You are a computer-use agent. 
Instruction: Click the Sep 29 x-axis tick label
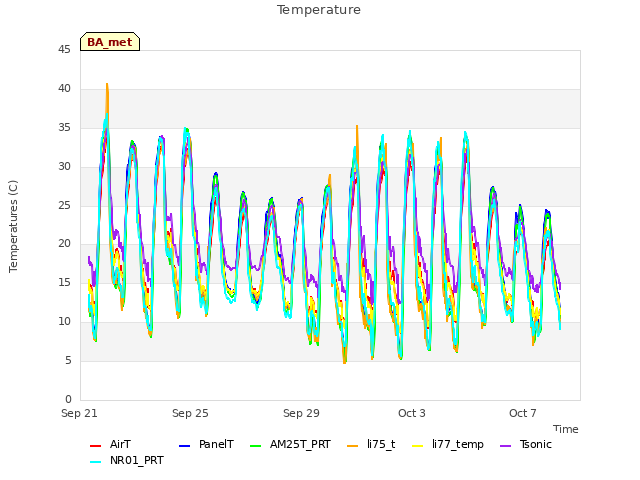tap(301, 413)
